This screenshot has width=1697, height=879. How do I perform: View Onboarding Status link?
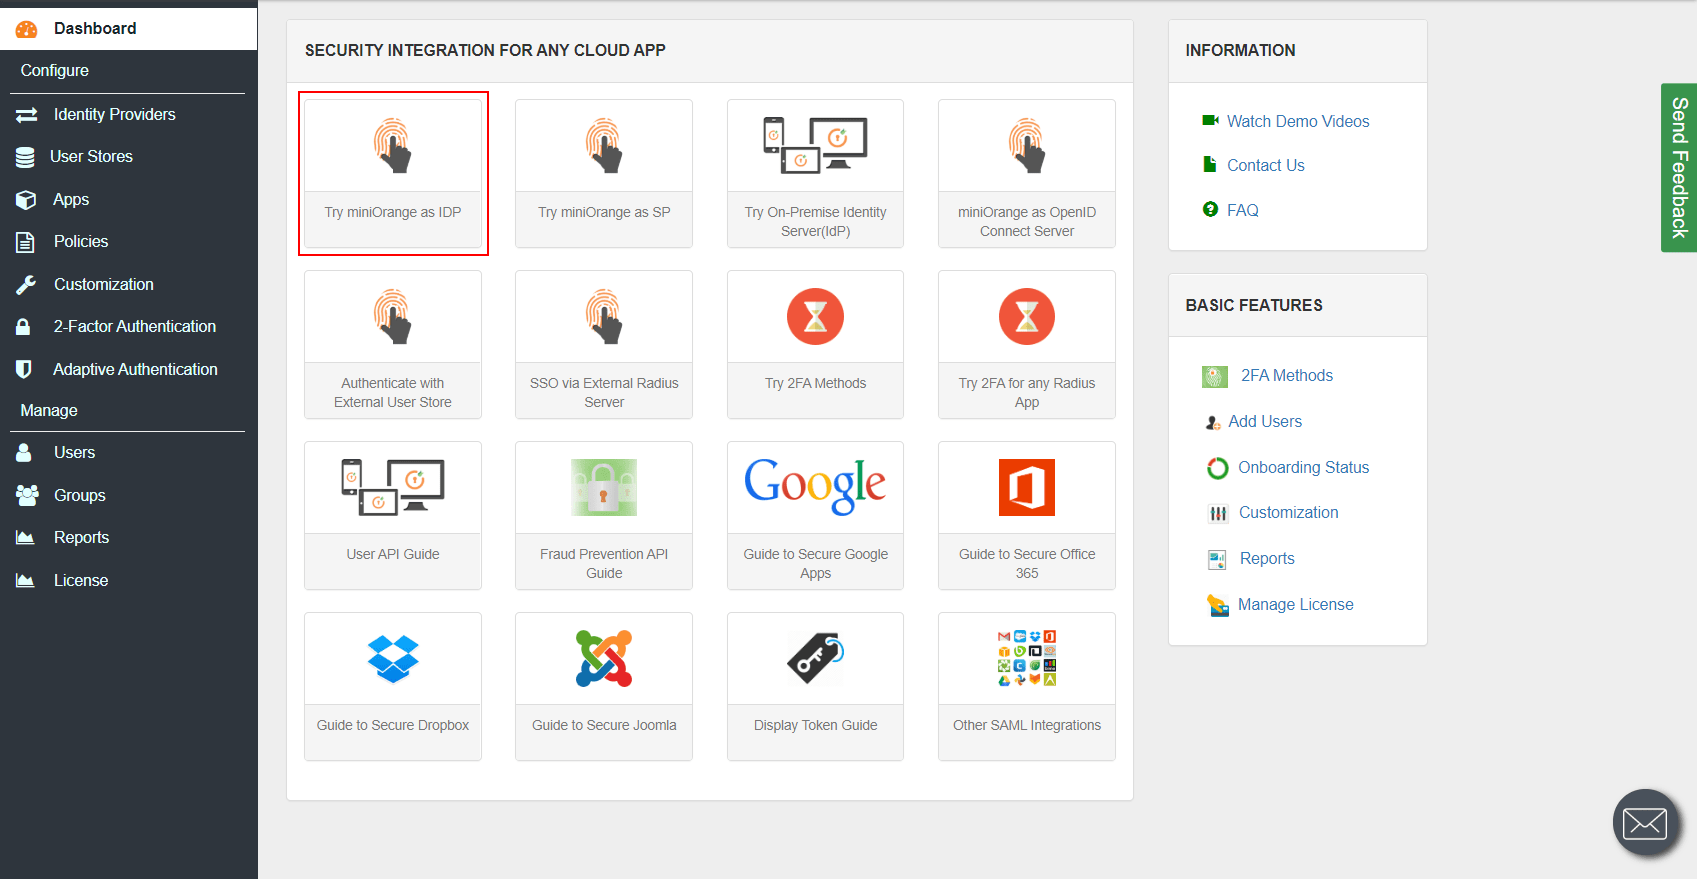pyautogui.click(x=1303, y=468)
